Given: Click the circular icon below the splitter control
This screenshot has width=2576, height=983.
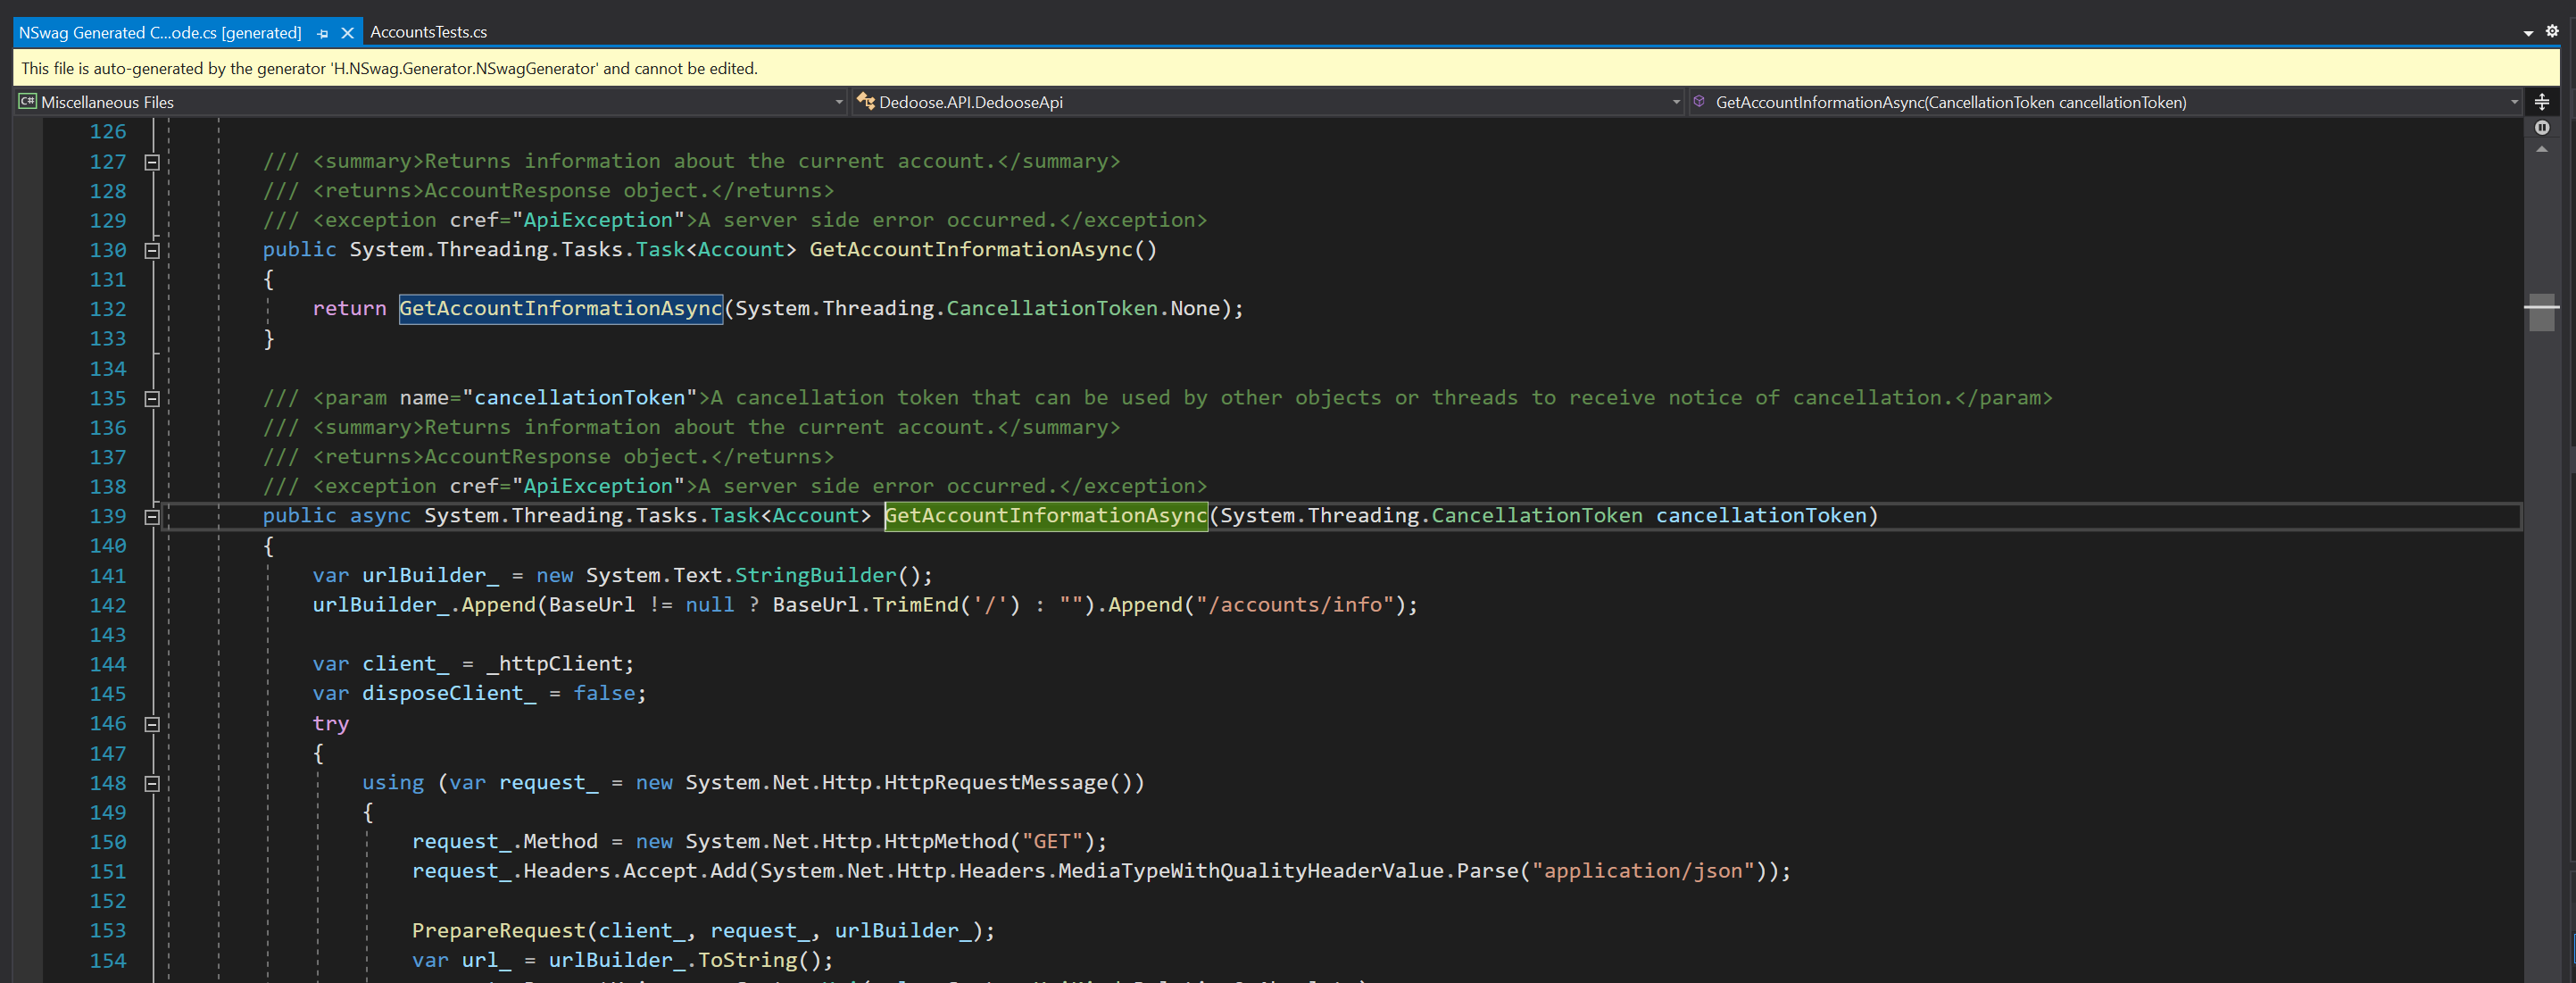Looking at the screenshot, I should [x=2543, y=126].
